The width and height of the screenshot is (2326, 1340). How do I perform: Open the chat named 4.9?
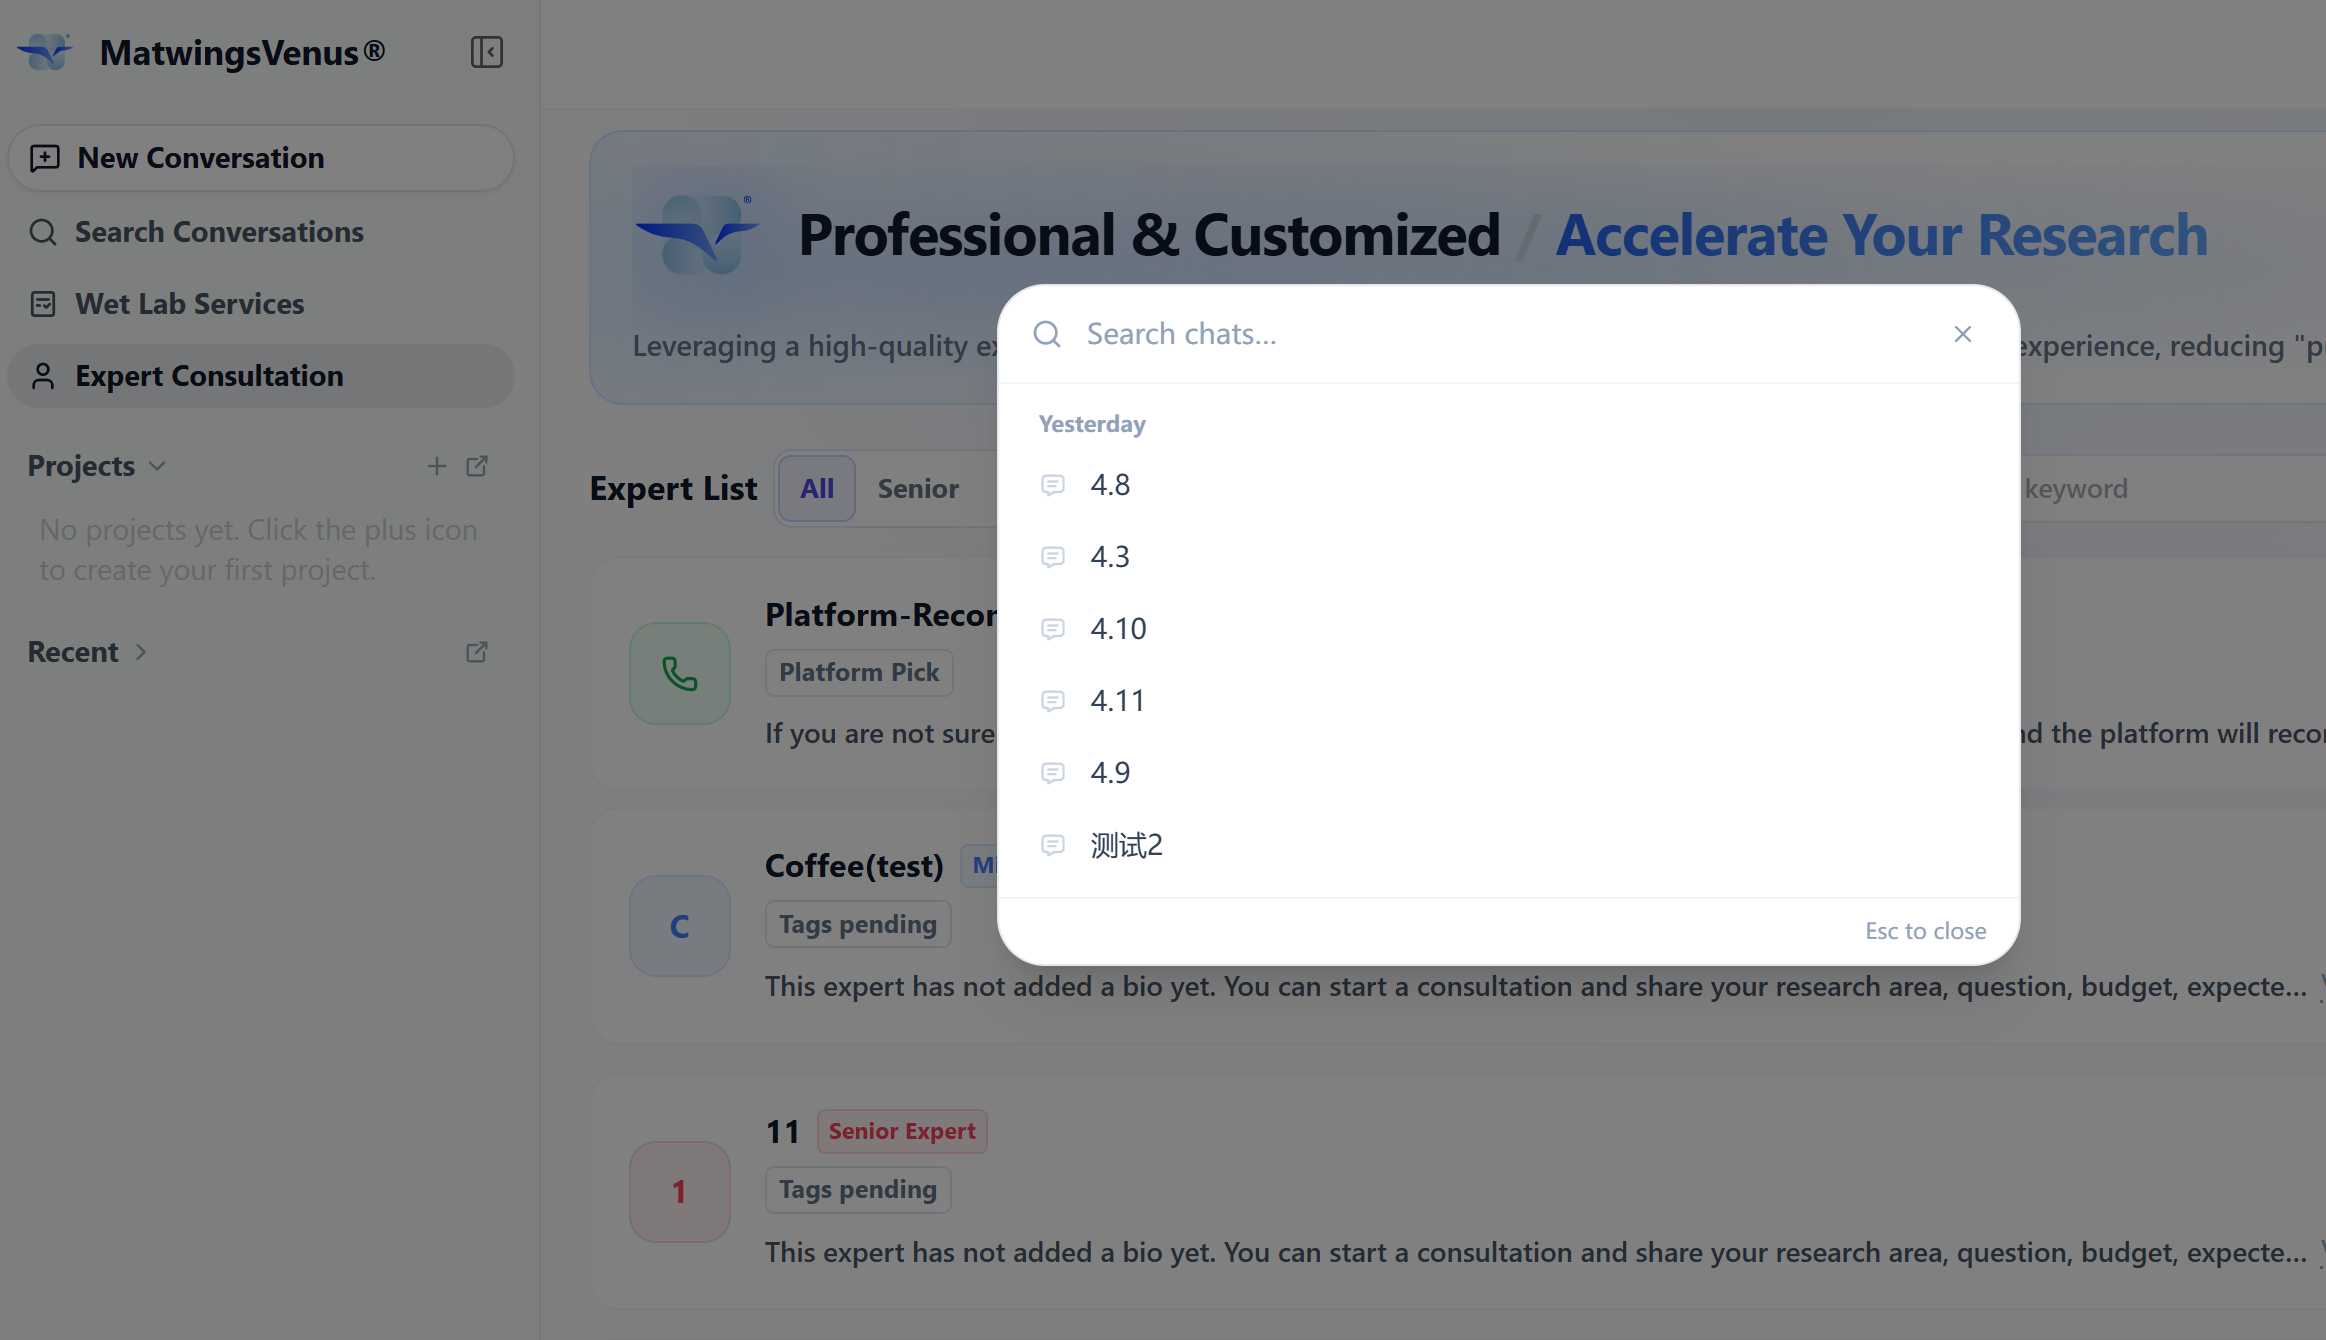click(1508, 773)
